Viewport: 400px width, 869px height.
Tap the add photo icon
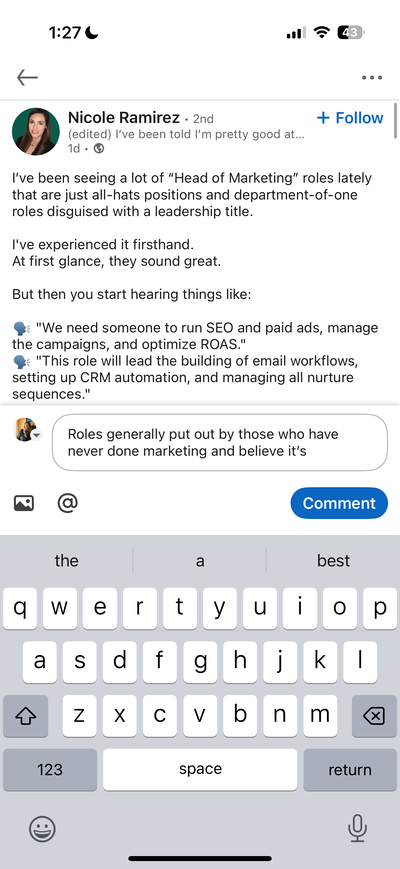[x=24, y=503]
